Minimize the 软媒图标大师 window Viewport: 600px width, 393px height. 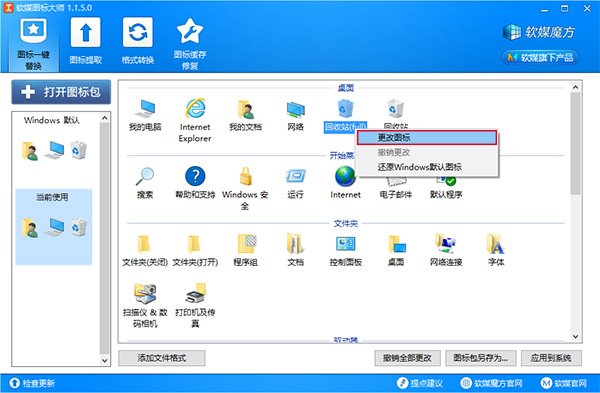pos(545,9)
